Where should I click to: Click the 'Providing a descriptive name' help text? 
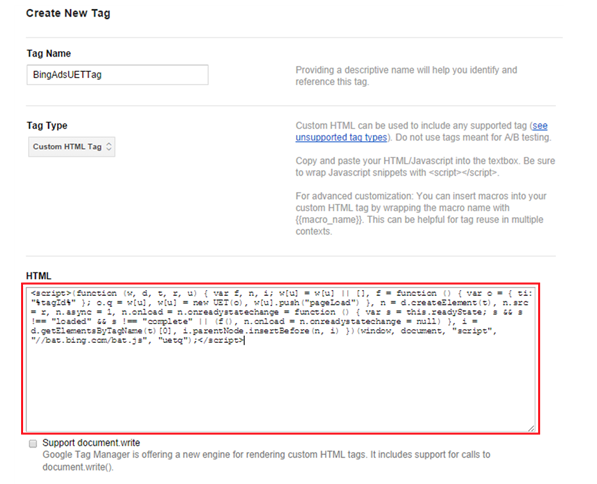point(406,76)
